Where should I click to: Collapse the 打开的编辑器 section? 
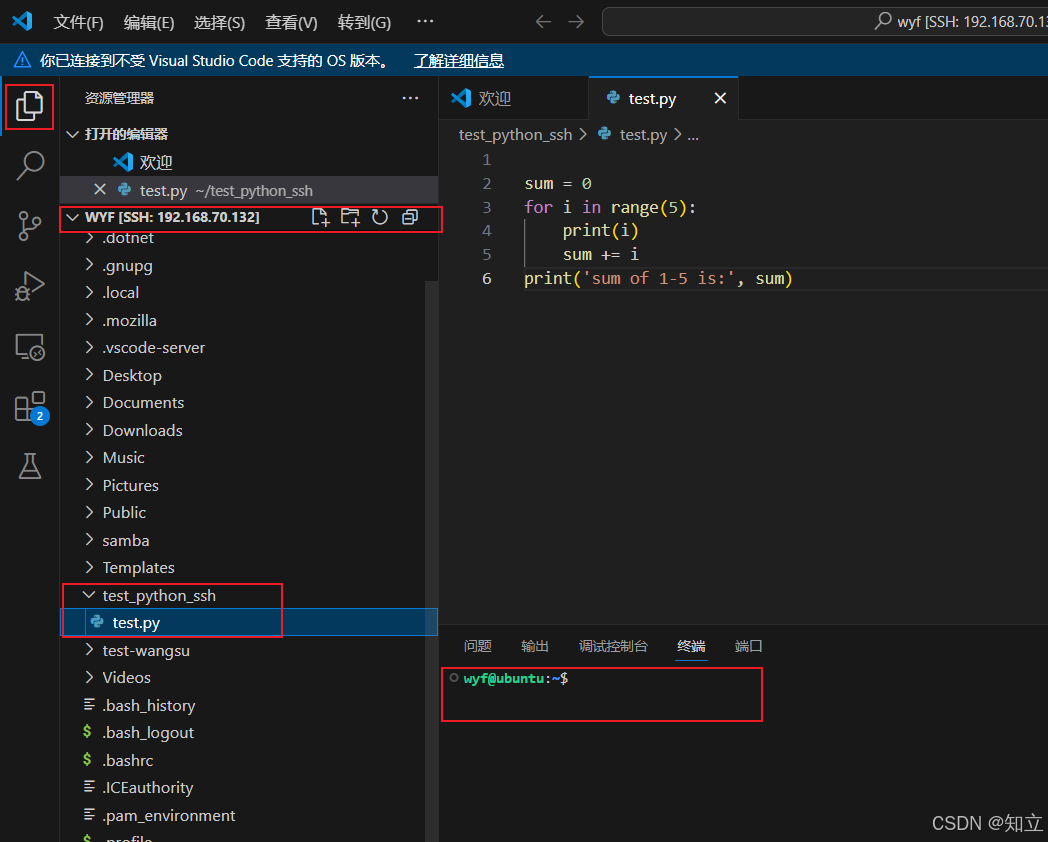(x=249, y=134)
